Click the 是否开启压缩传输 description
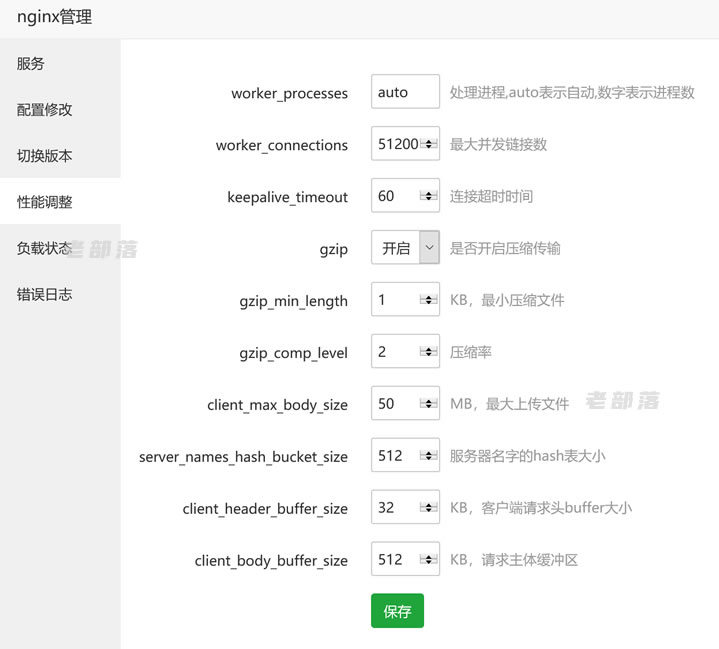This screenshot has height=649, width=719. (505, 248)
